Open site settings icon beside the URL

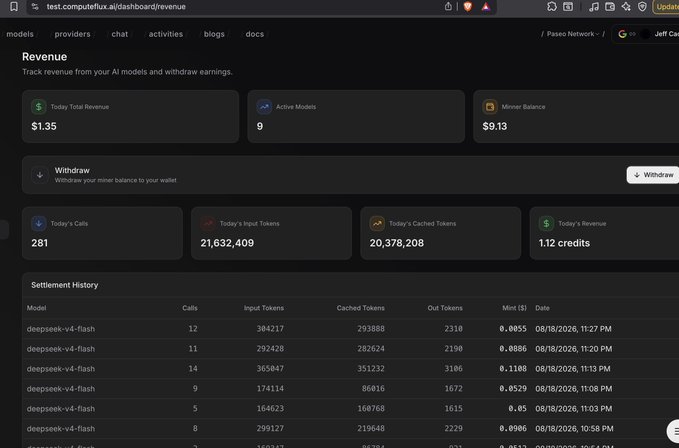pyautogui.click(x=35, y=6)
